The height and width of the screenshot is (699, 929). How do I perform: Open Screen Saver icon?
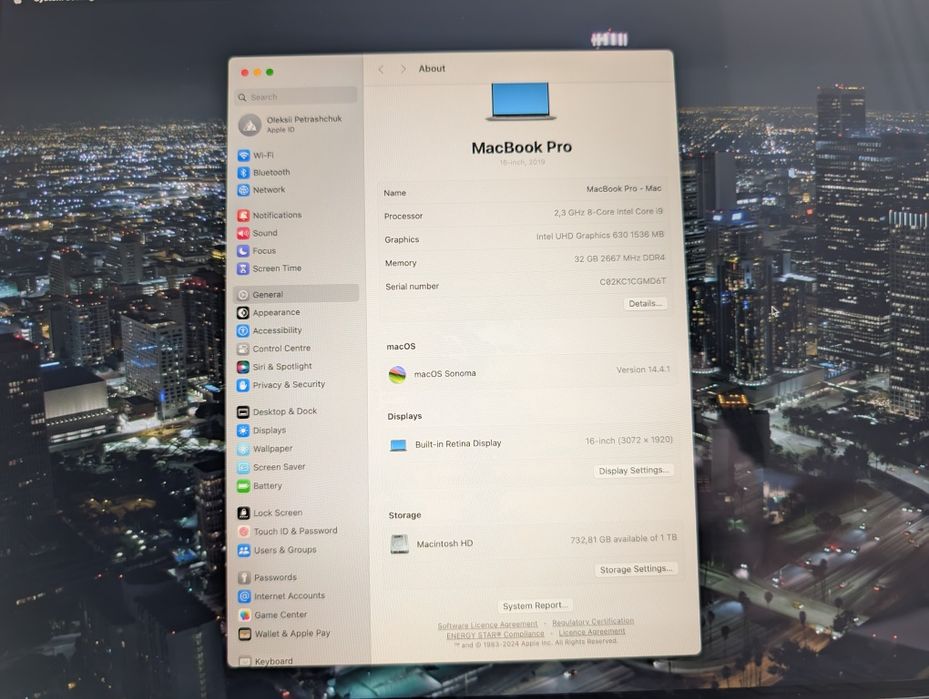243,467
